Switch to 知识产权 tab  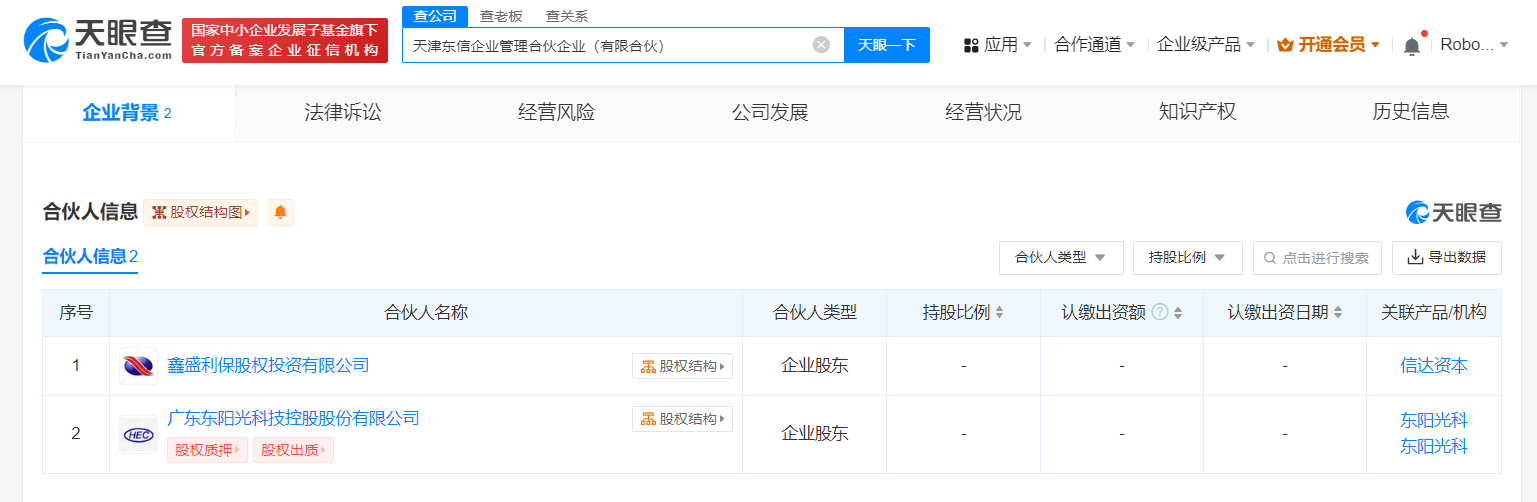[1197, 112]
